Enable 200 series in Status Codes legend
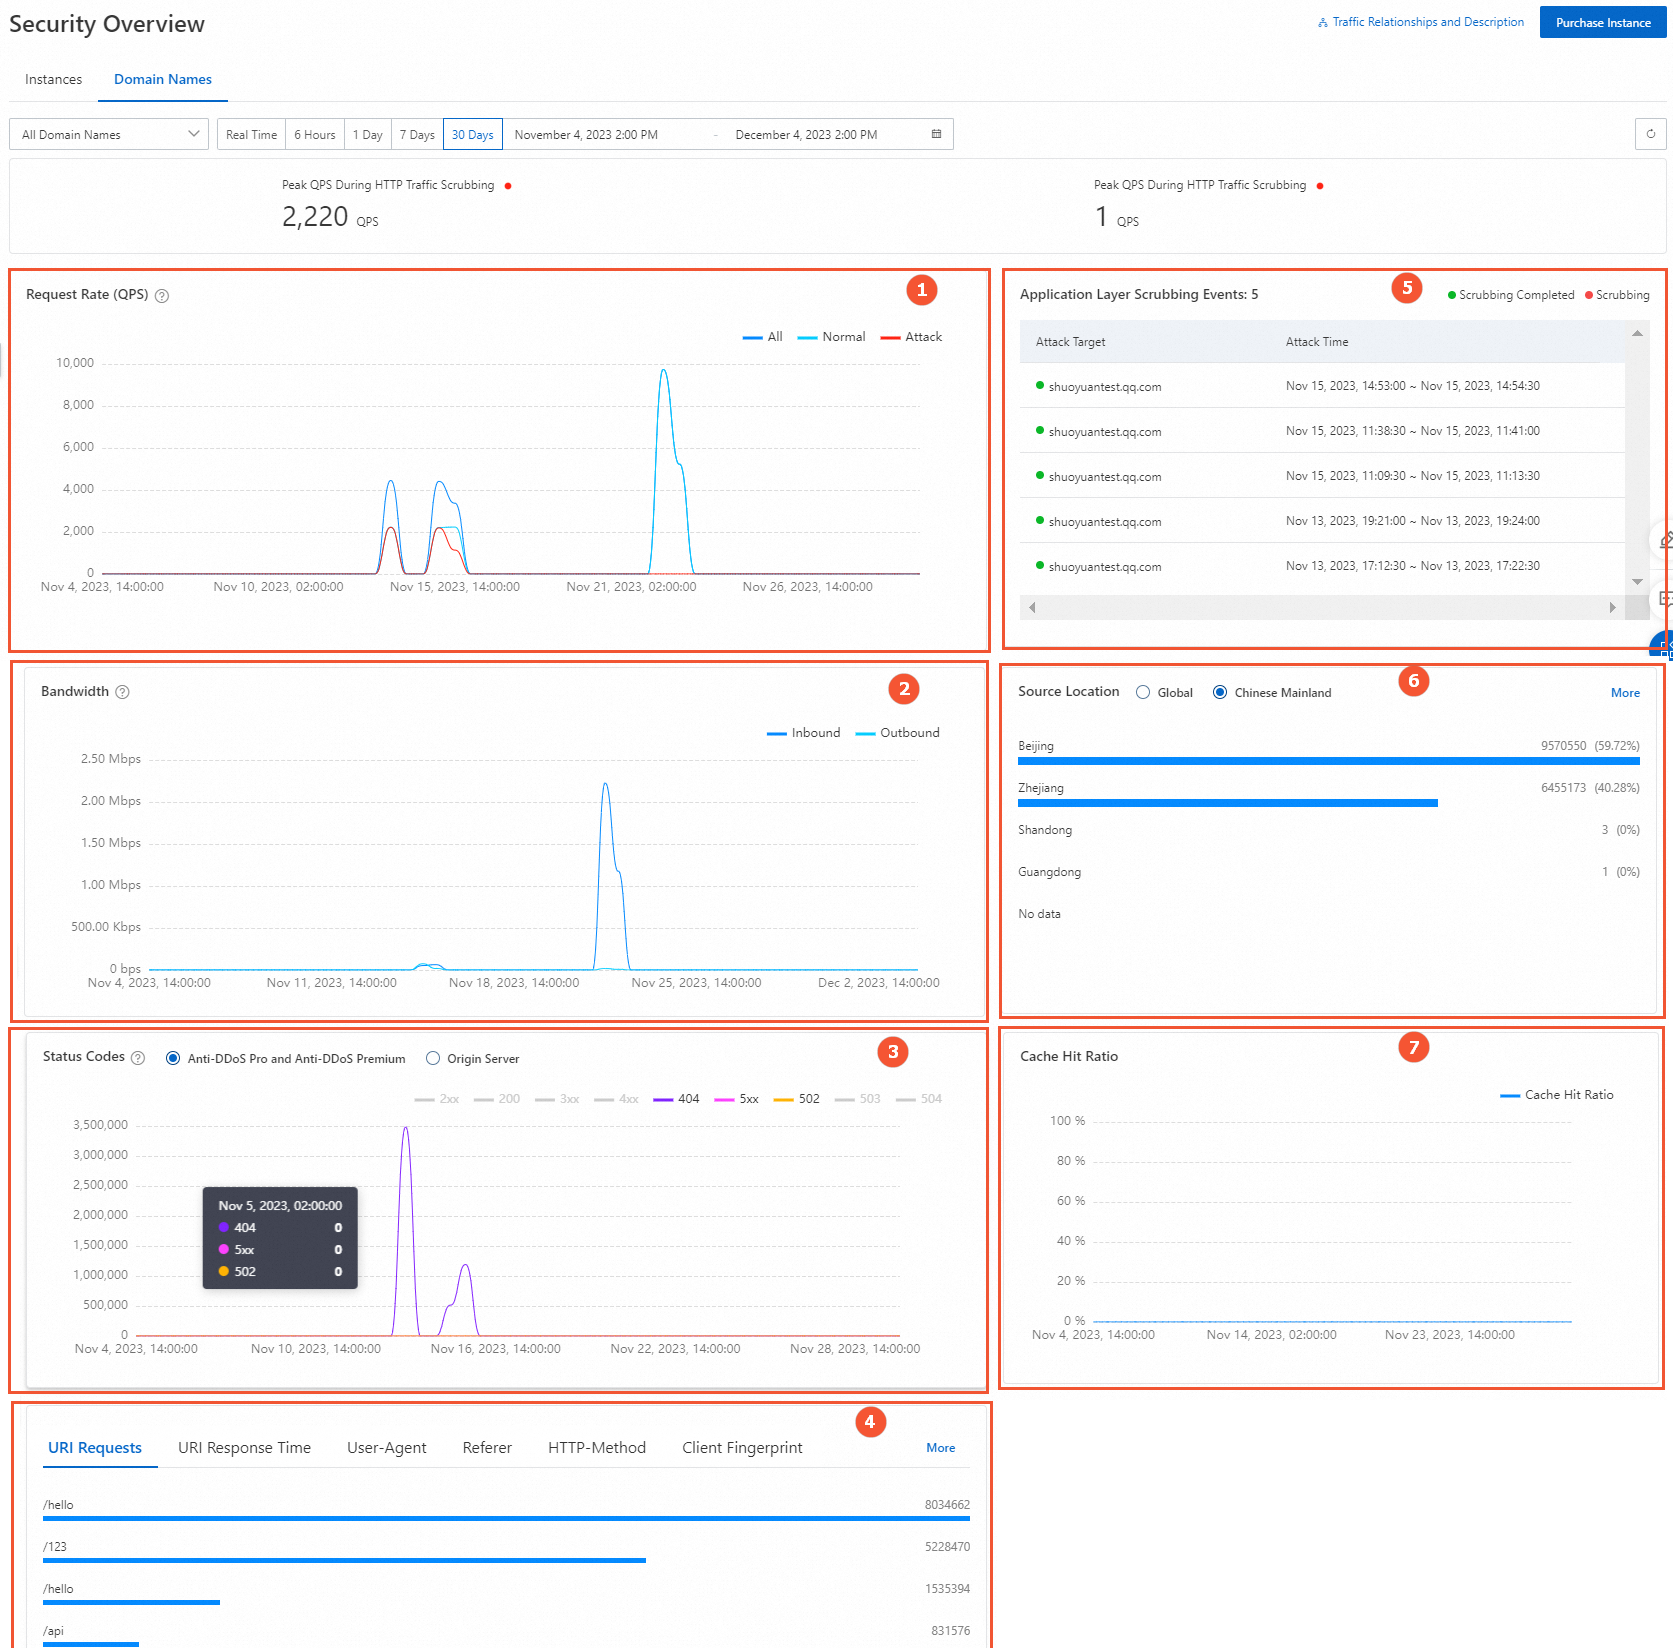 pyautogui.click(x=497, y=1099)
